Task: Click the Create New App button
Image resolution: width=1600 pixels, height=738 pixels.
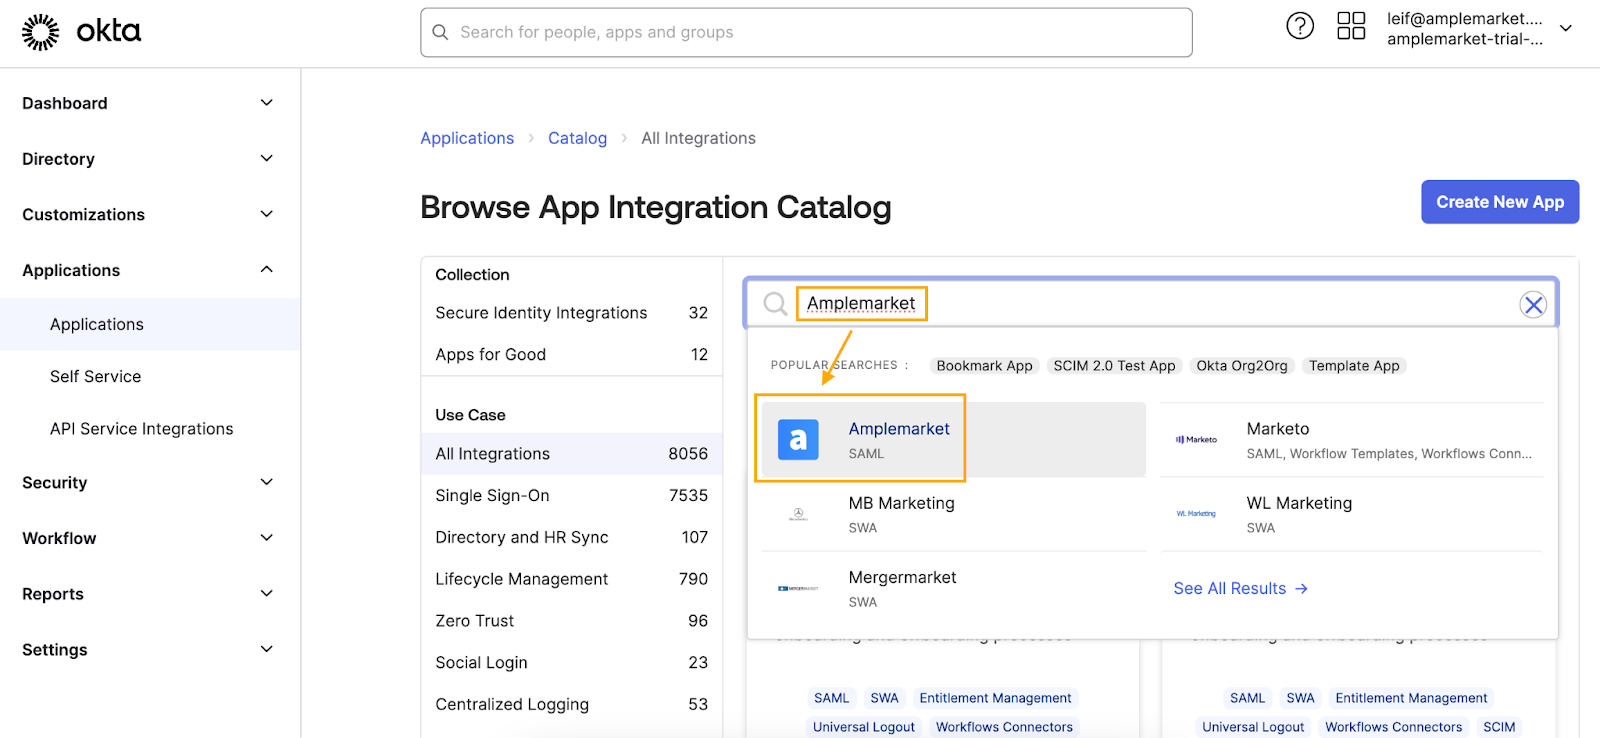Action: pyautogui.click(x=1499, y=202)
